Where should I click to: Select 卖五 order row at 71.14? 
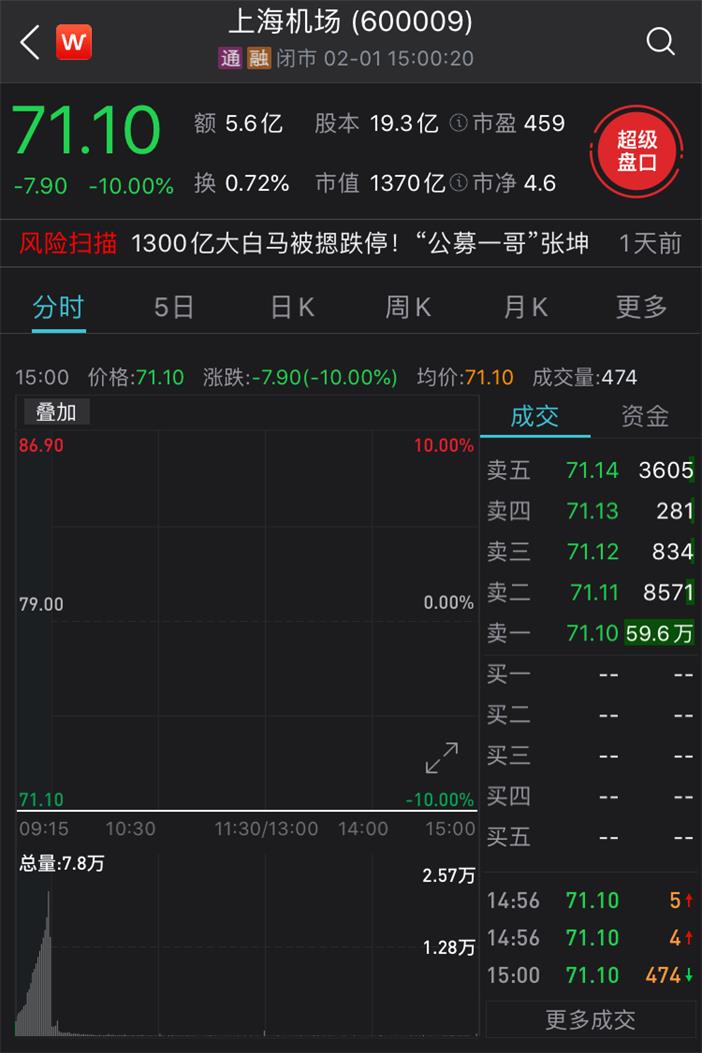coord(590,470)
